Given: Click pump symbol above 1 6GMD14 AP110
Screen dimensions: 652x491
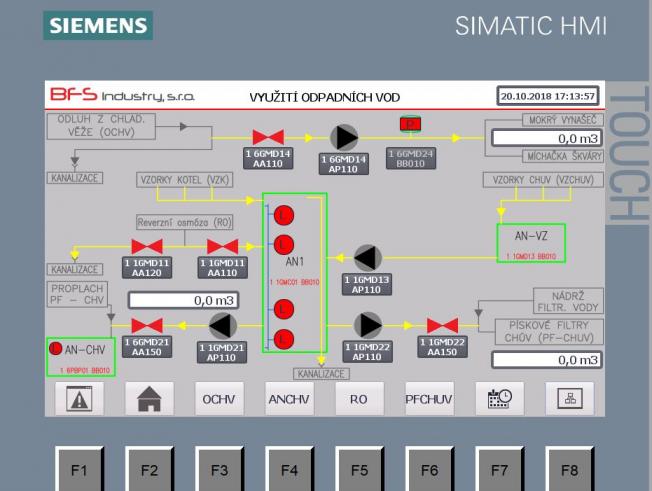Looking at the screenshot, I should coord(344,138).
